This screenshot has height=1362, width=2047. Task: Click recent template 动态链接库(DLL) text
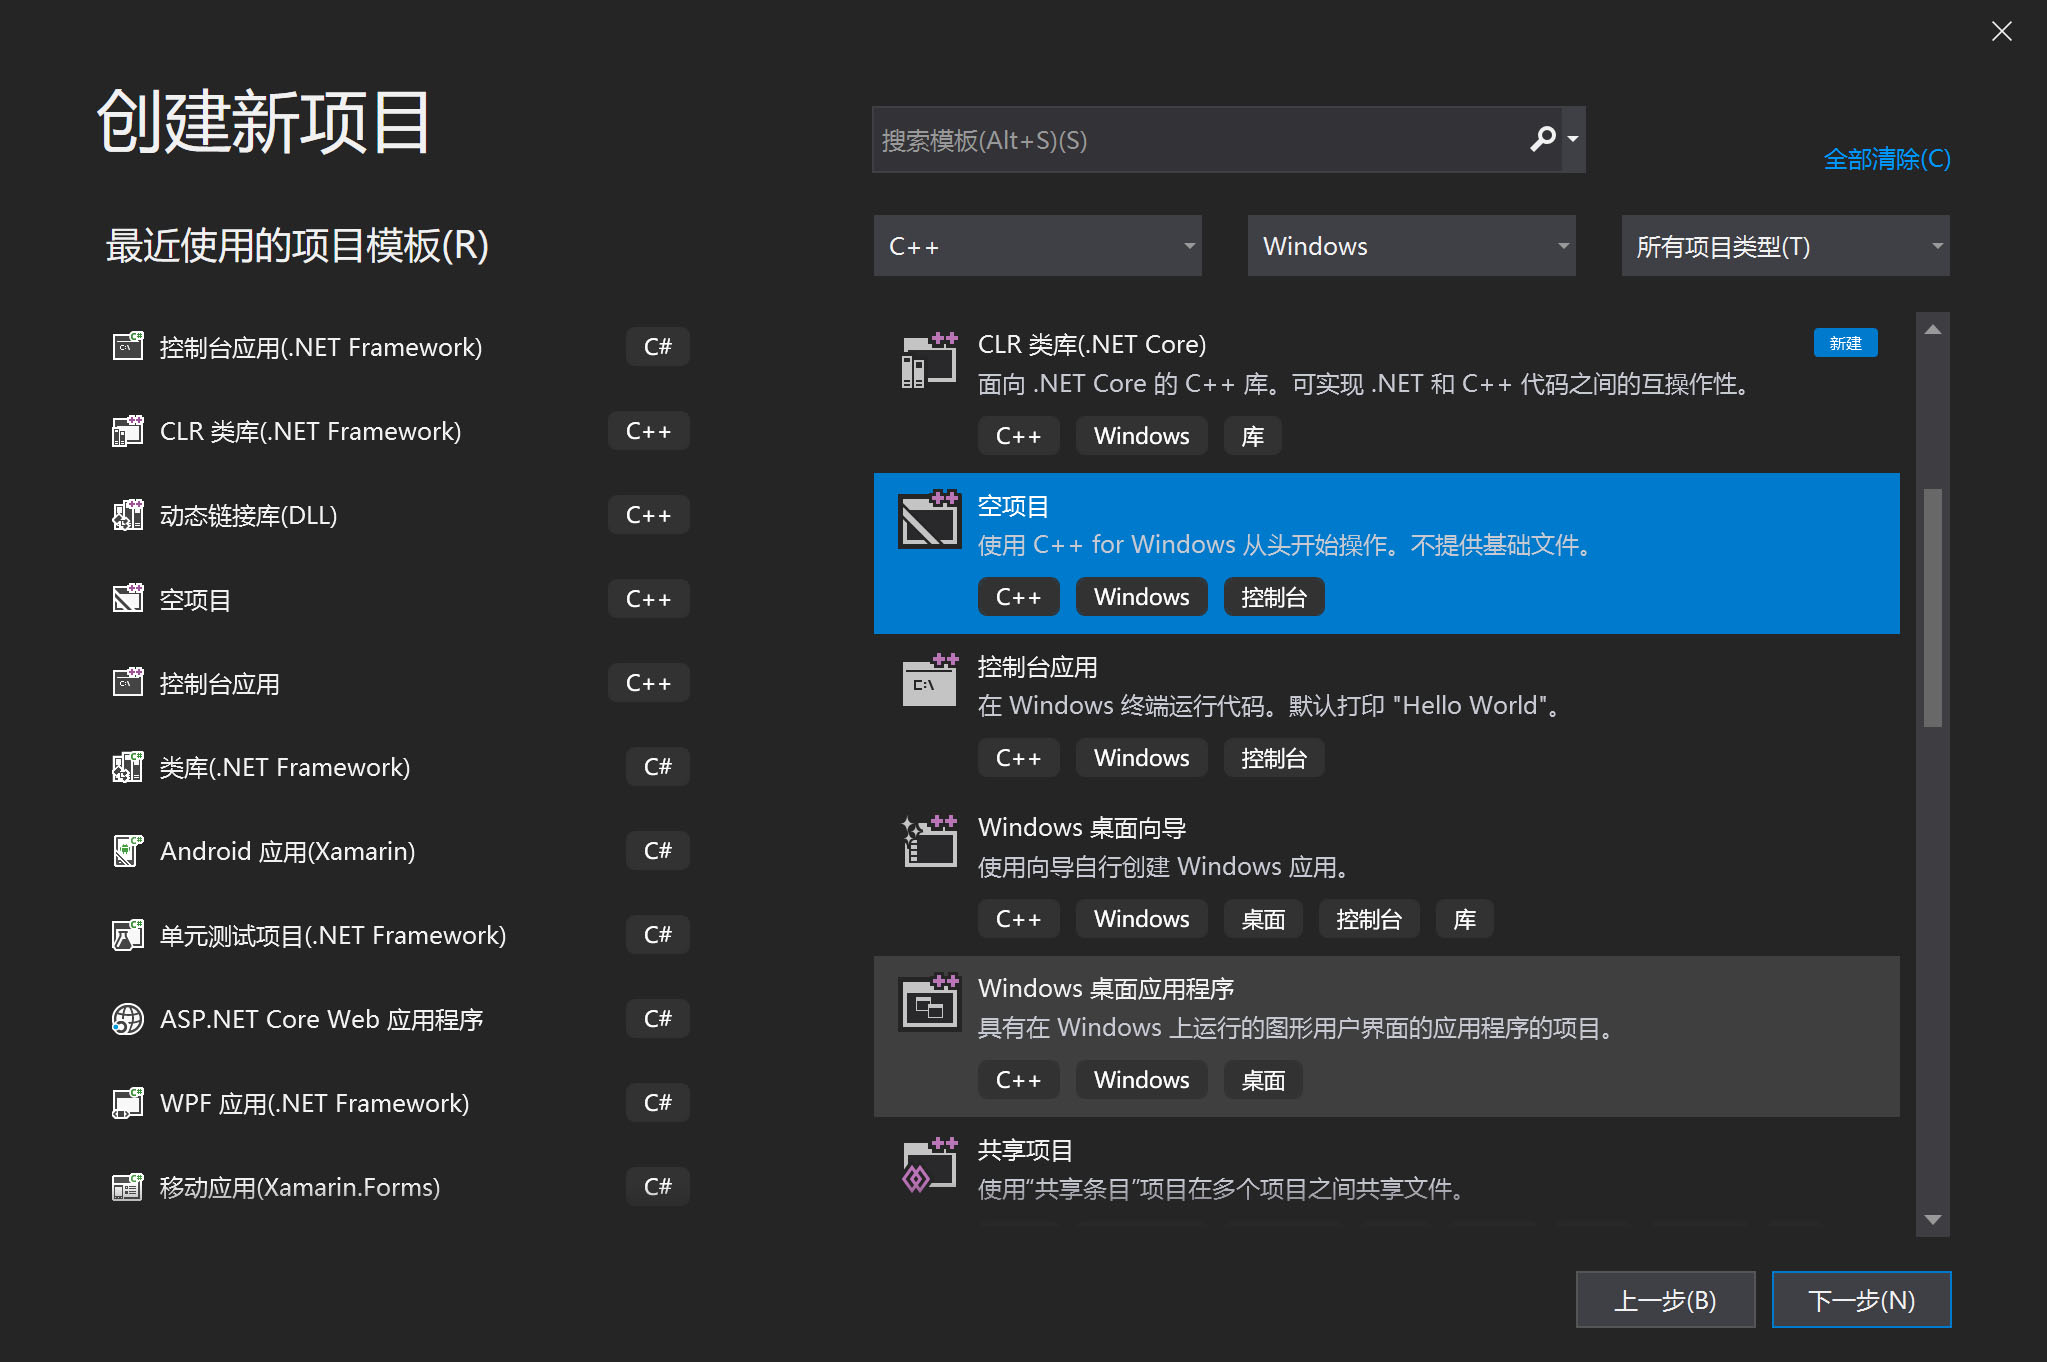tap(248, 515)
